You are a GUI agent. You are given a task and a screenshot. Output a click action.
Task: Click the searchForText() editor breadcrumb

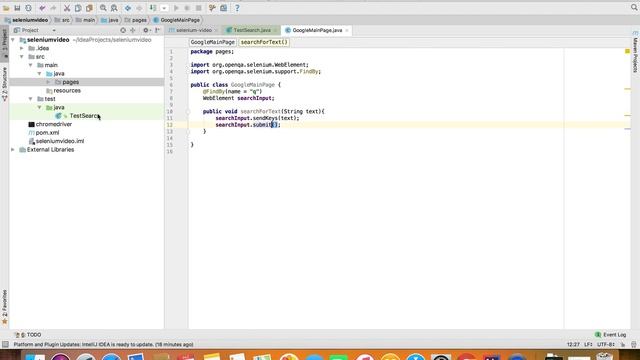[x=264, y=42]
